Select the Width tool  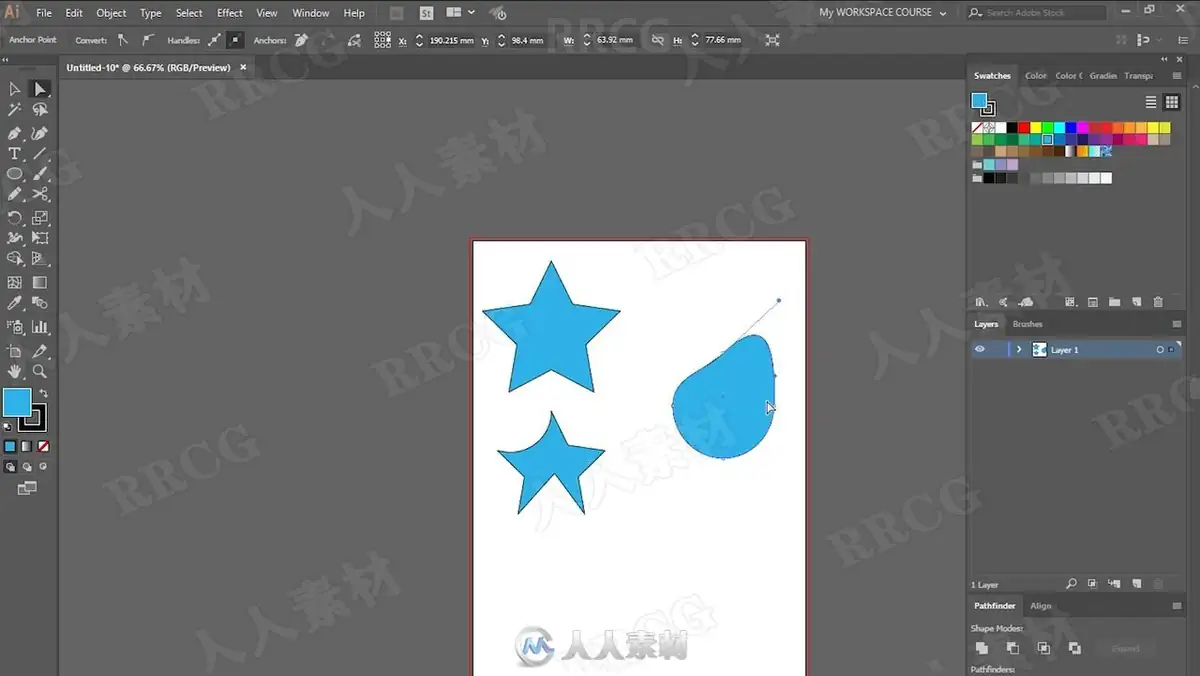15,238
